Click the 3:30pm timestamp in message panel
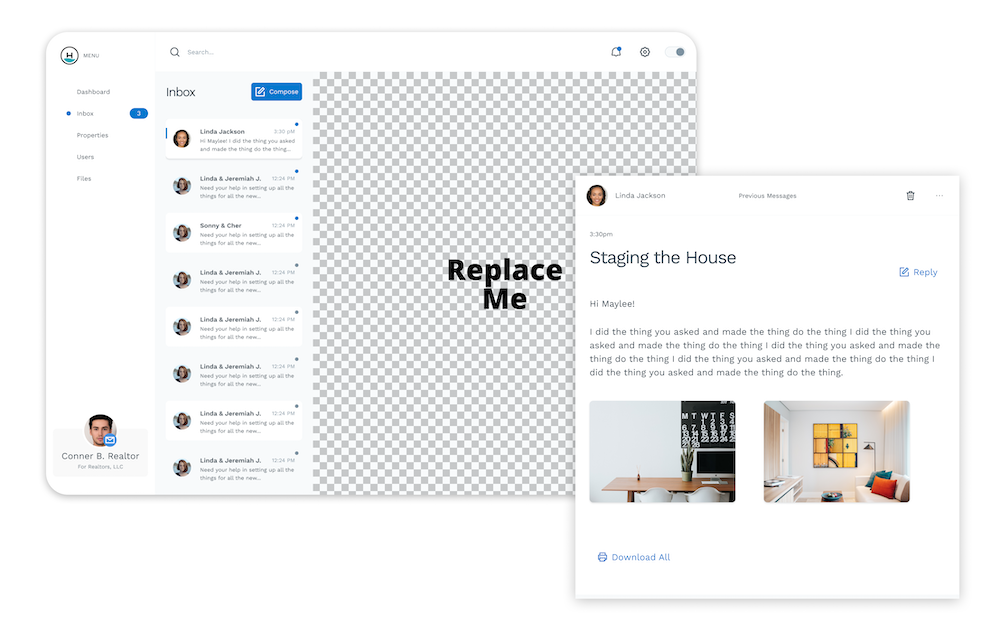1000x623 pixels. click(x=601, y=234)
